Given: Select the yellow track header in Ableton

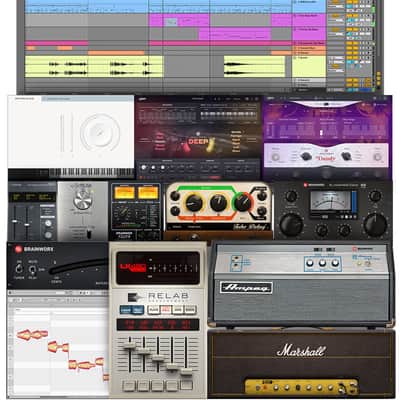Looking at the screenshot, I should tap(309, 67).
